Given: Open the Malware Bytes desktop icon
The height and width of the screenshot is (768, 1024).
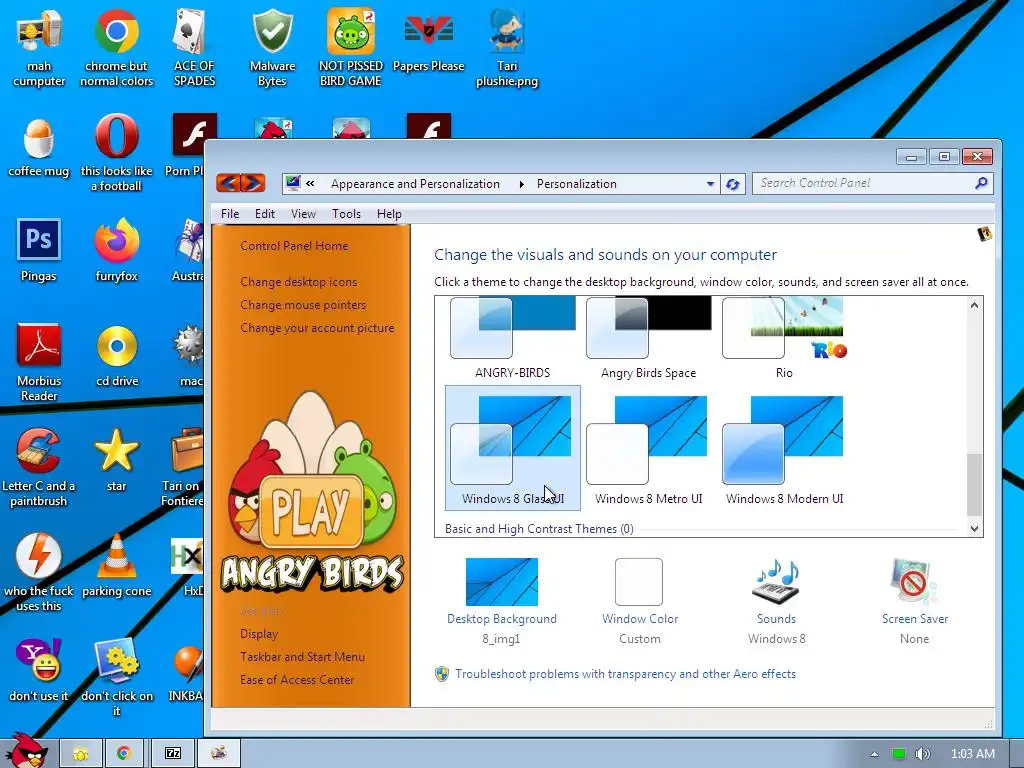Looking at the screenshot, I should click(272, 48).
